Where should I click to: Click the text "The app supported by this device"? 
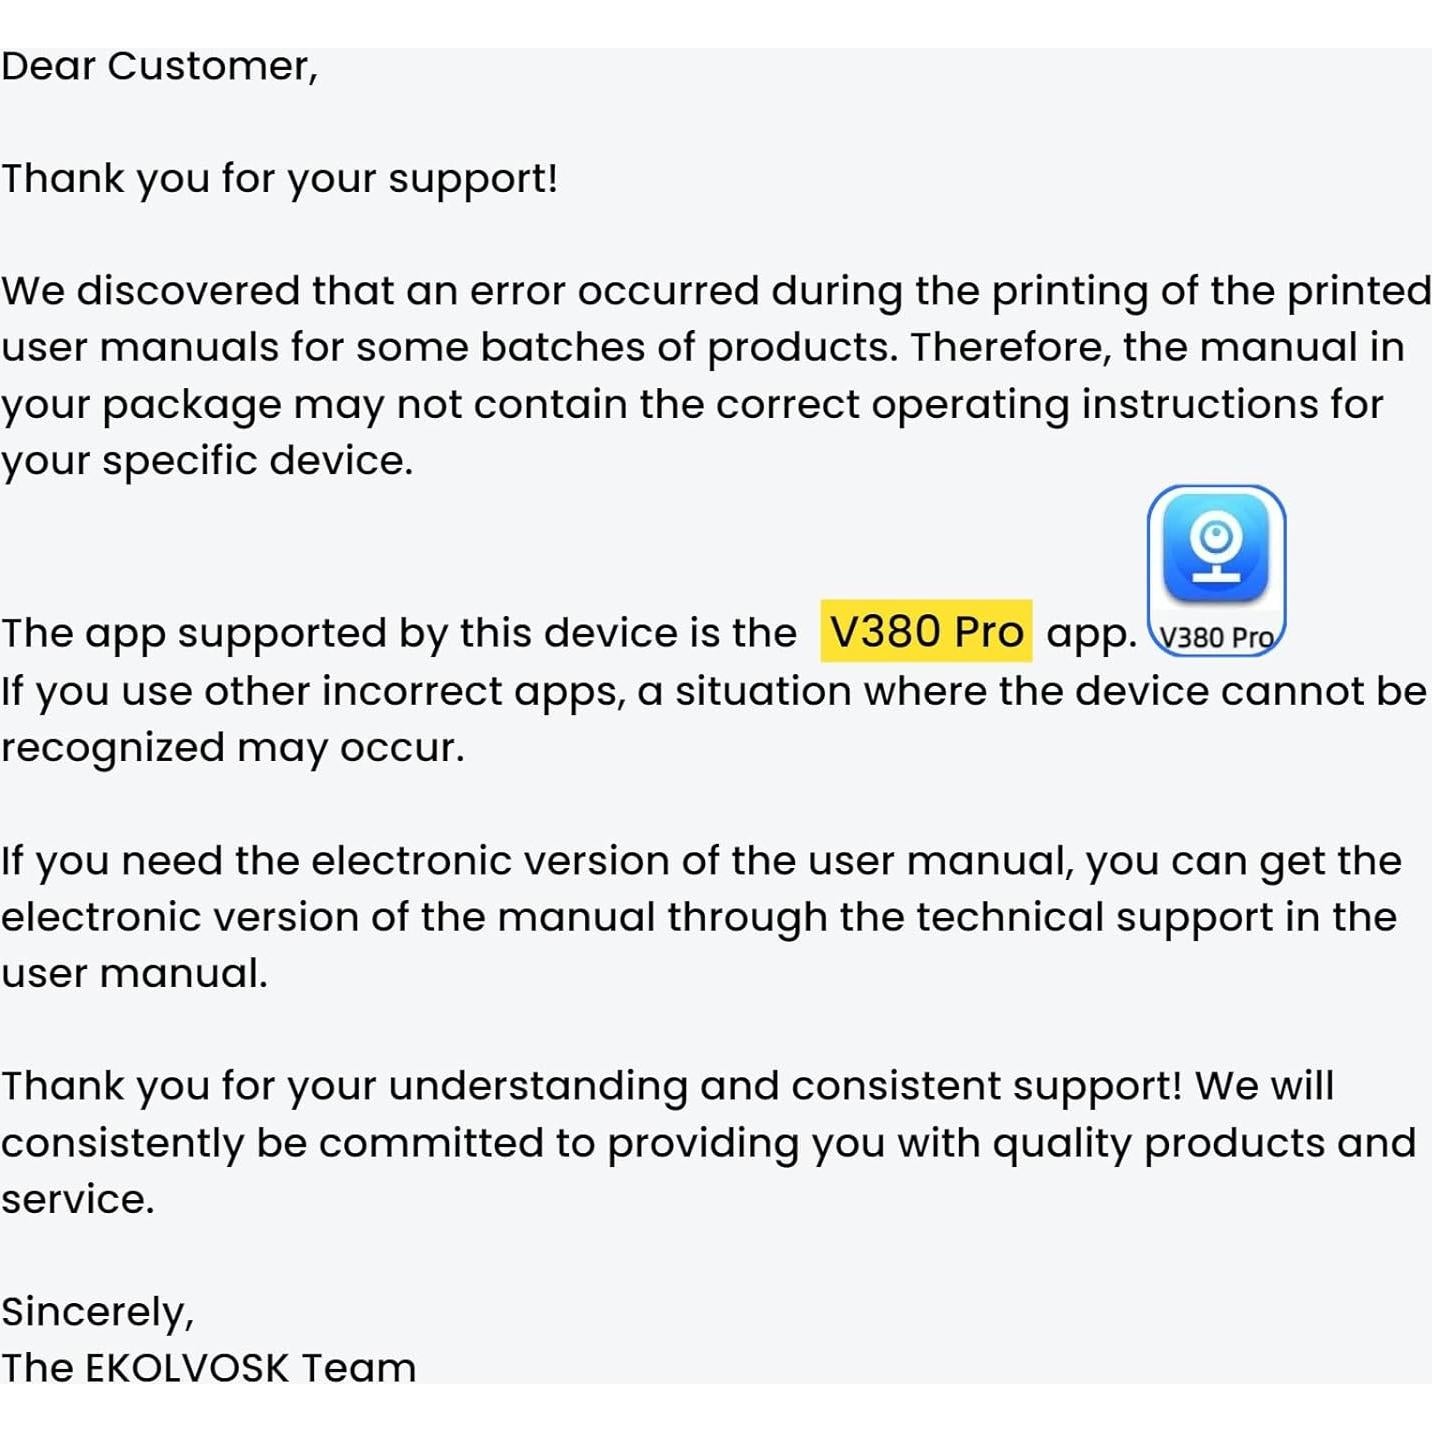(398, 633)
